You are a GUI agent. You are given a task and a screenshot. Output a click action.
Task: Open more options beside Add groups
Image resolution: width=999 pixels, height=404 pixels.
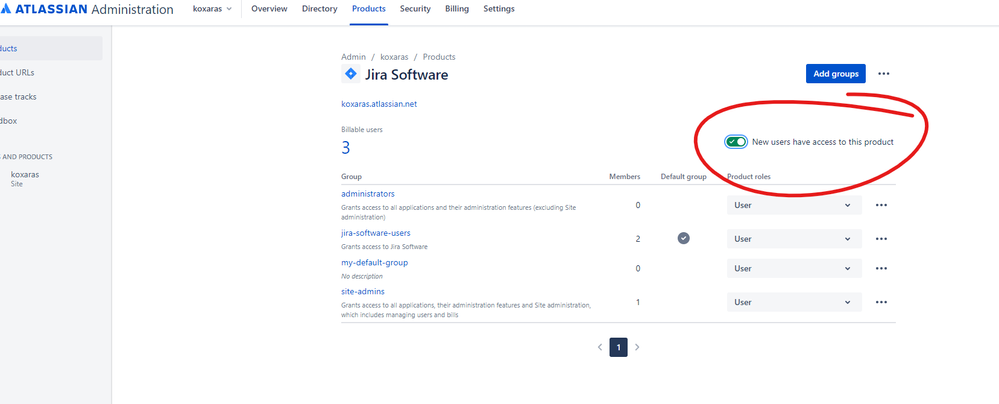point(883,74)
